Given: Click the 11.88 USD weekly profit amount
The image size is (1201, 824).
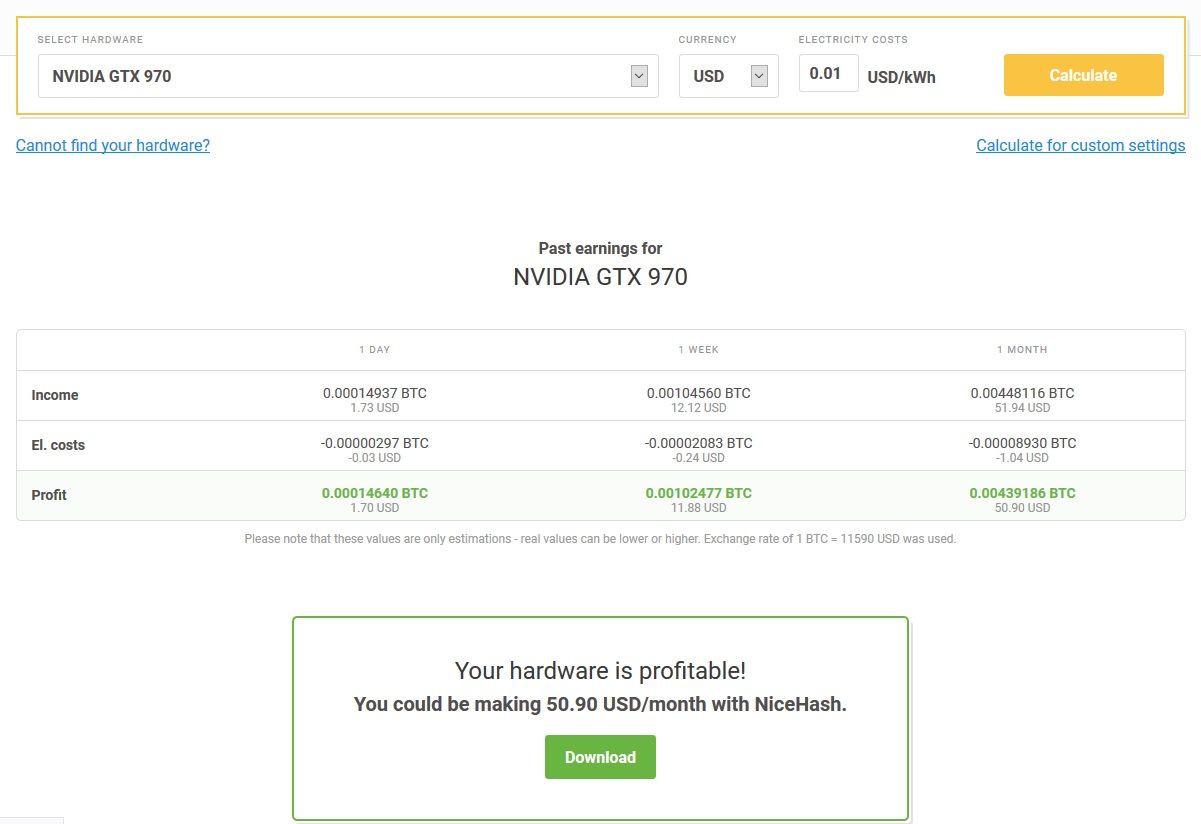Looking at the screenshot, I should click(698, 508).
